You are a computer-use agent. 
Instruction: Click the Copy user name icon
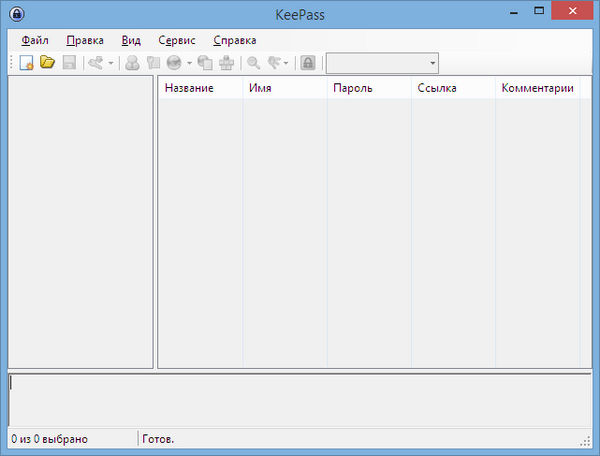click(x=132, y=63)
